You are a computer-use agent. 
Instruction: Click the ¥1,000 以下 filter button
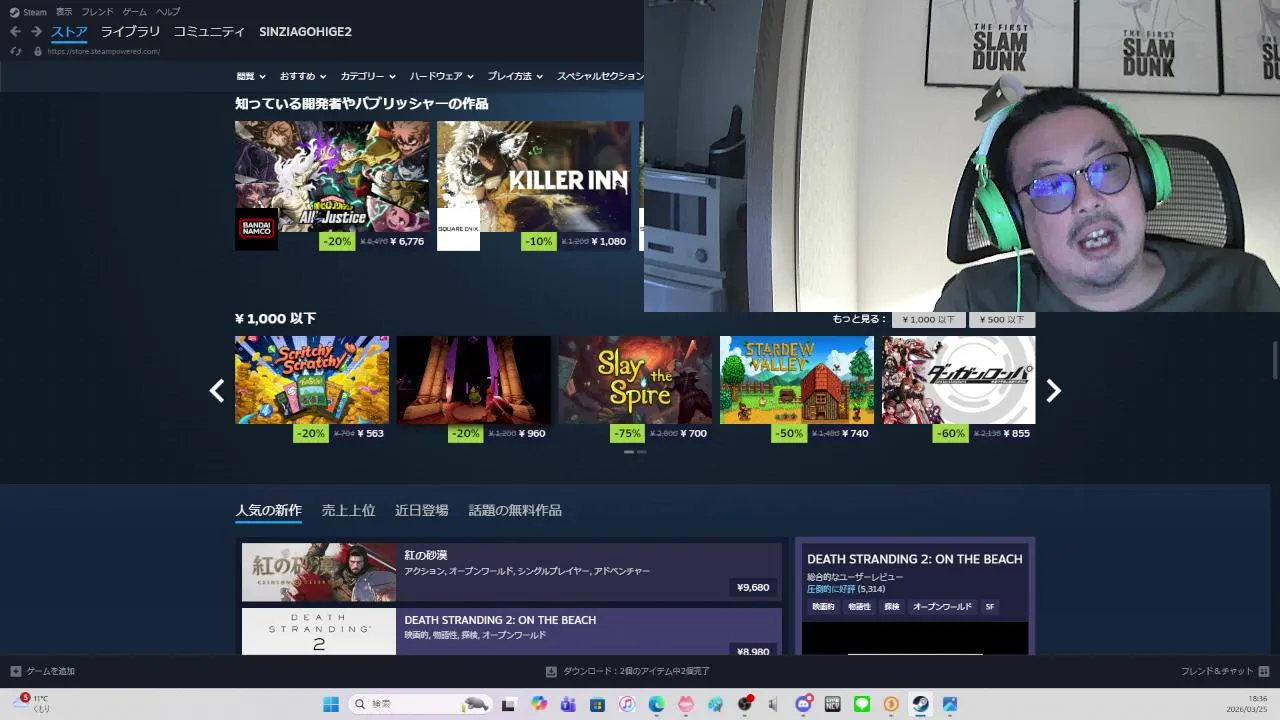coord(928,320)
